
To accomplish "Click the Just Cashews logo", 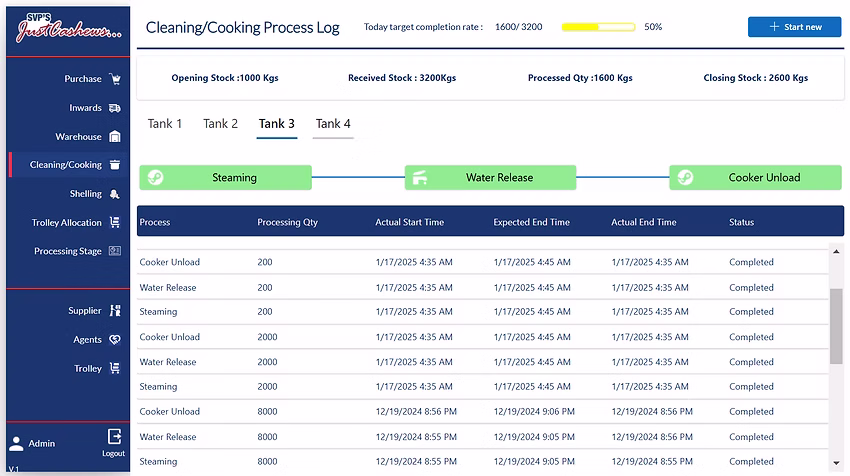I will click(67, 29).
